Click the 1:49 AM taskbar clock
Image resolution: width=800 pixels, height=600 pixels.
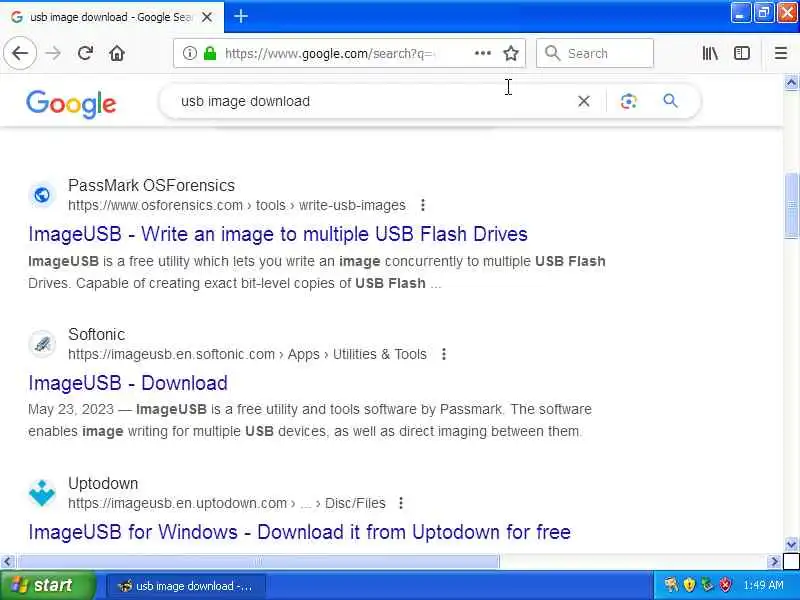click(763, 585)
